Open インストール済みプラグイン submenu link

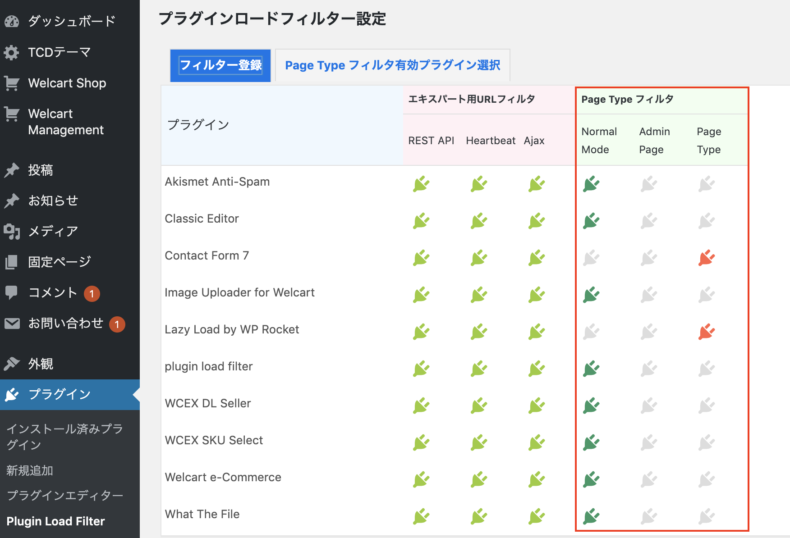(x=64, y=437)
